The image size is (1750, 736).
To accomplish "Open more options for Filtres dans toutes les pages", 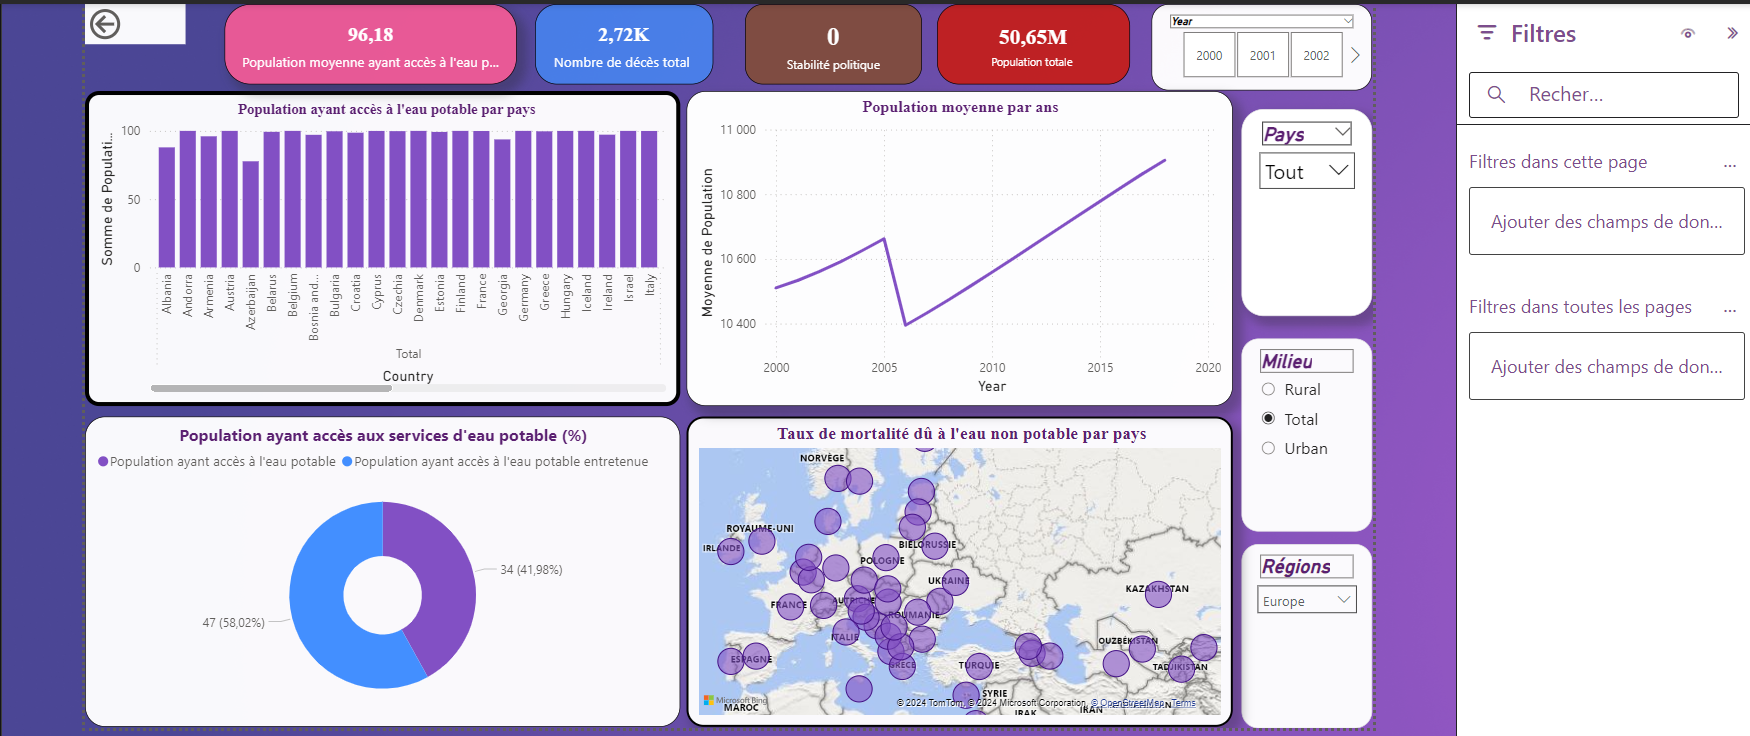I will pos(1730,309).
